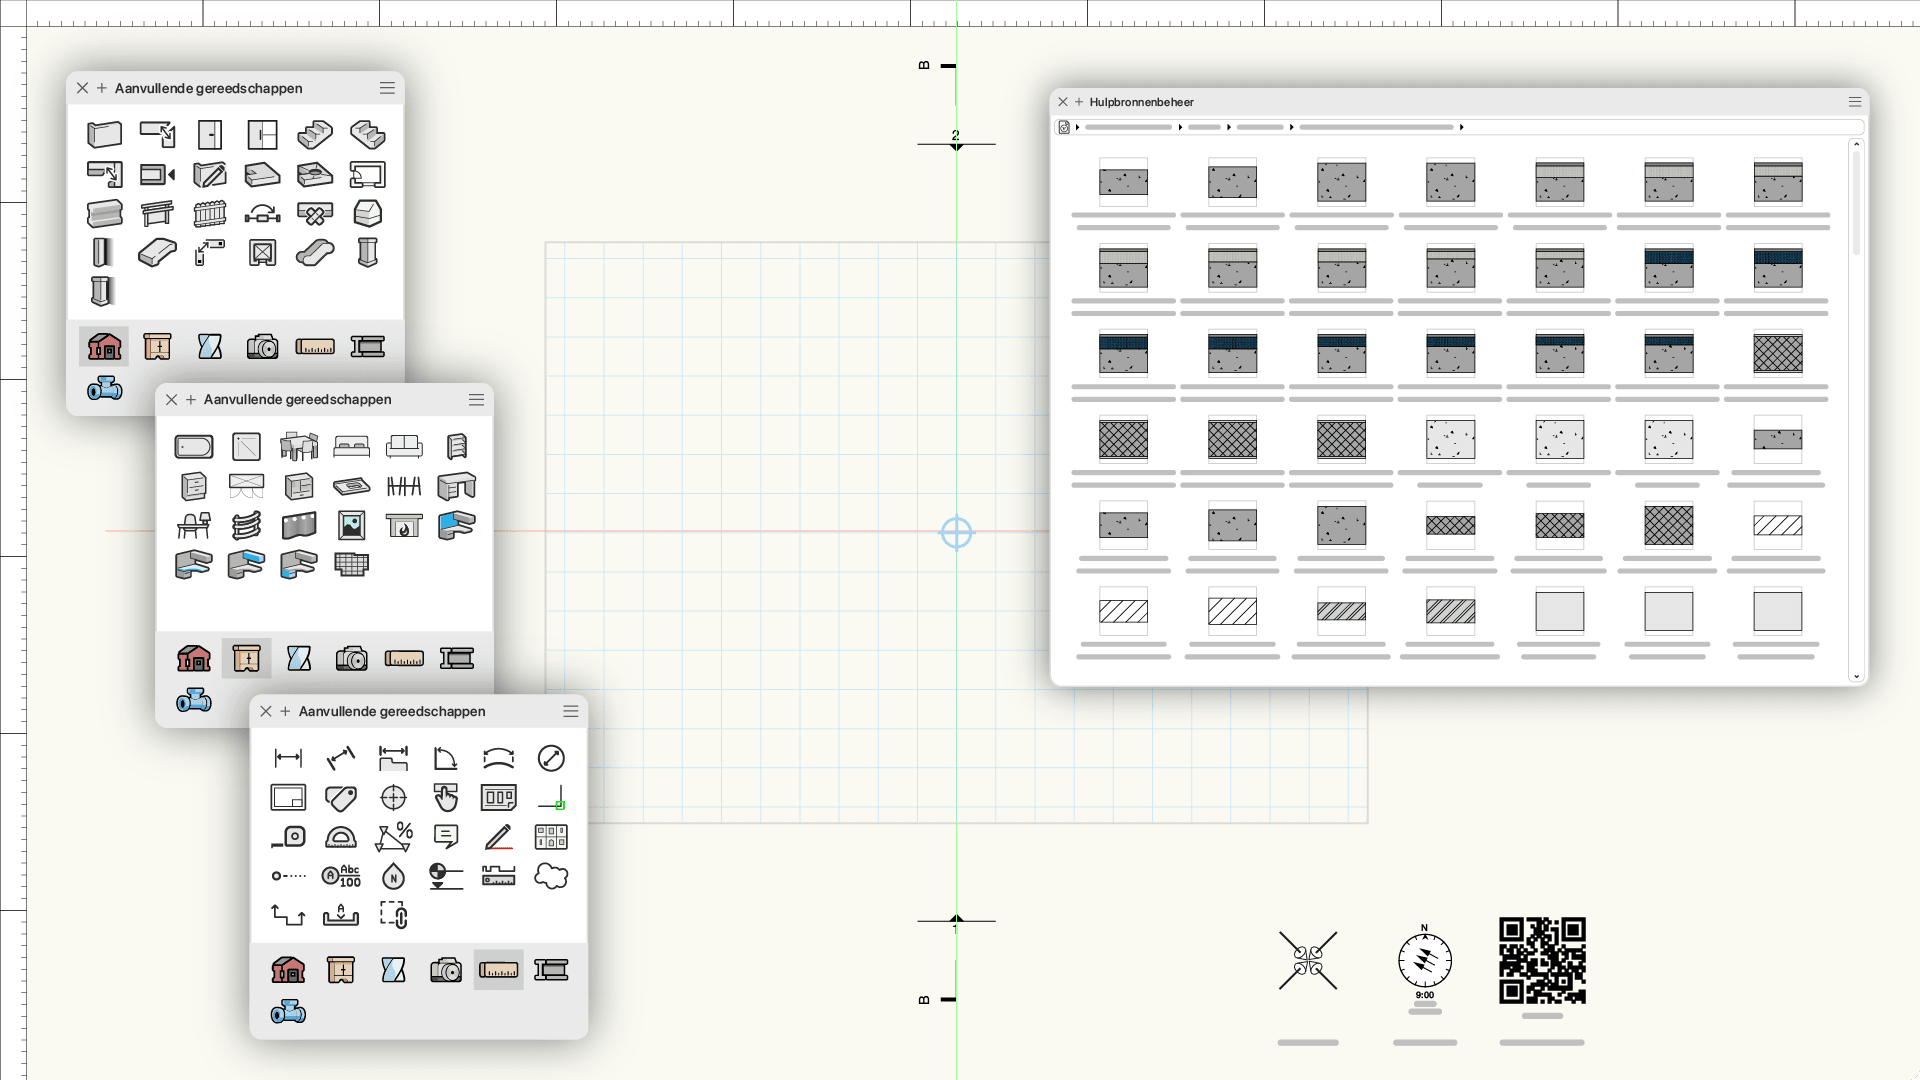This screenshot has height=1080, width=1920.
Task: Activate the Protractor angle tool
Action: 341,837
